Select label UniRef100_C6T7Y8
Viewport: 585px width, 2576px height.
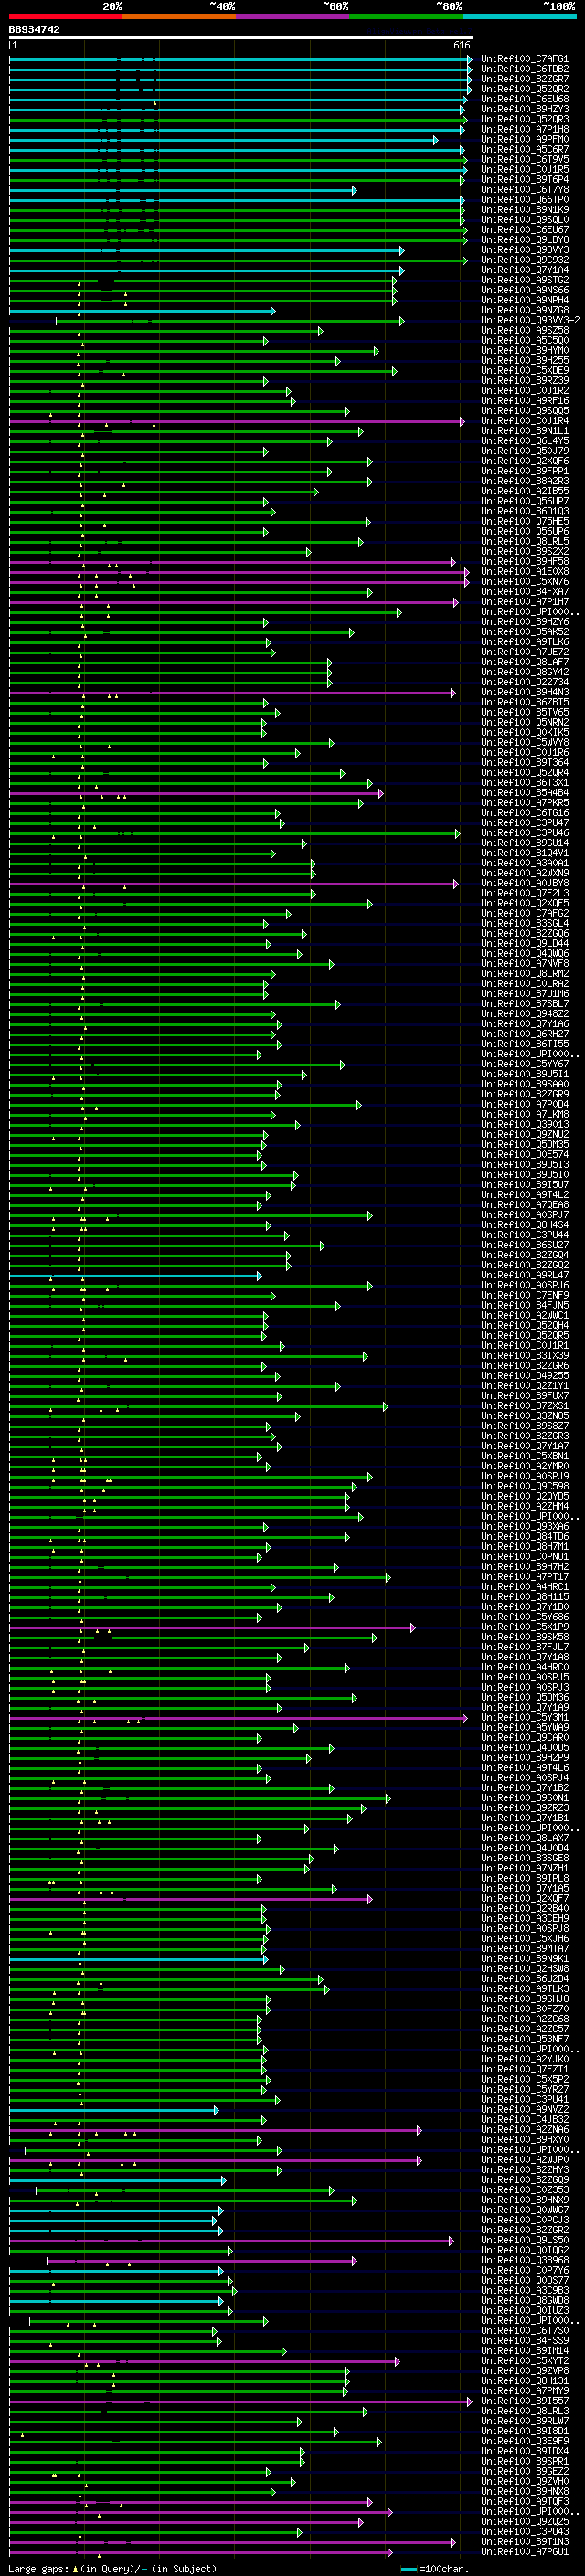tap(524, 190)
